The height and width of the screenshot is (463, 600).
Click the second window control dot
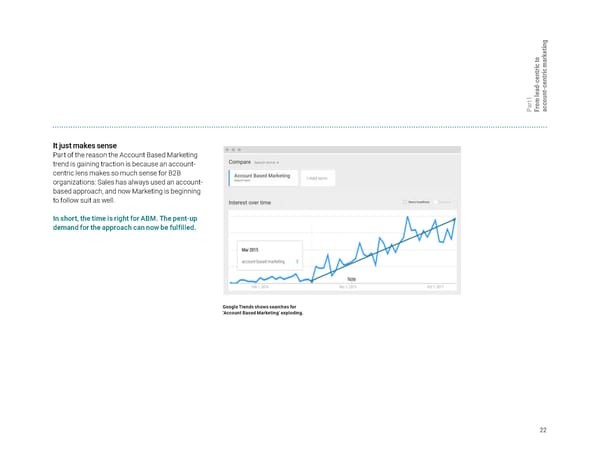(234, 151)
